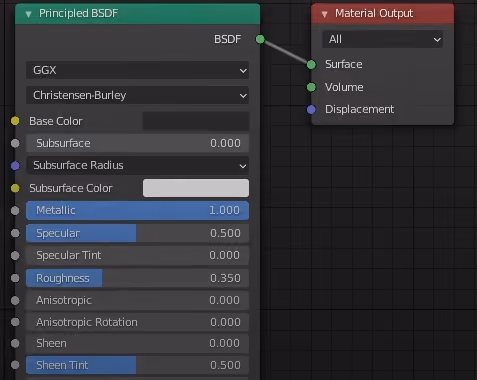
Task: Open the Base Color swatch picker
Action: [x=196, y=121]
